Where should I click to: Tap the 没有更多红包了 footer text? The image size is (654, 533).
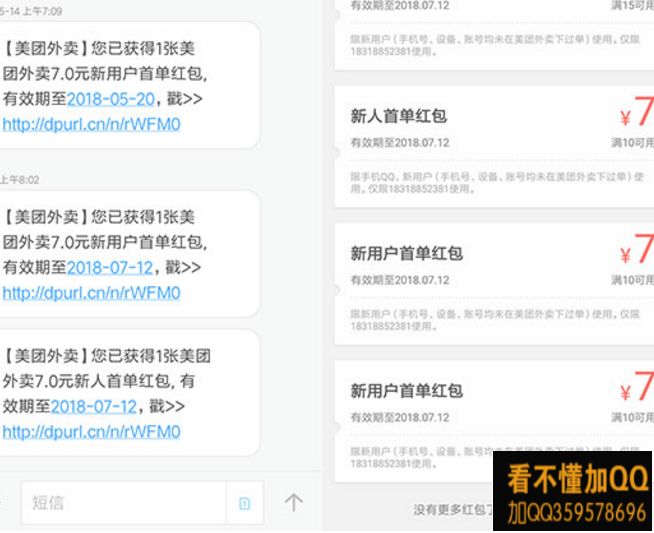[453, 509]
